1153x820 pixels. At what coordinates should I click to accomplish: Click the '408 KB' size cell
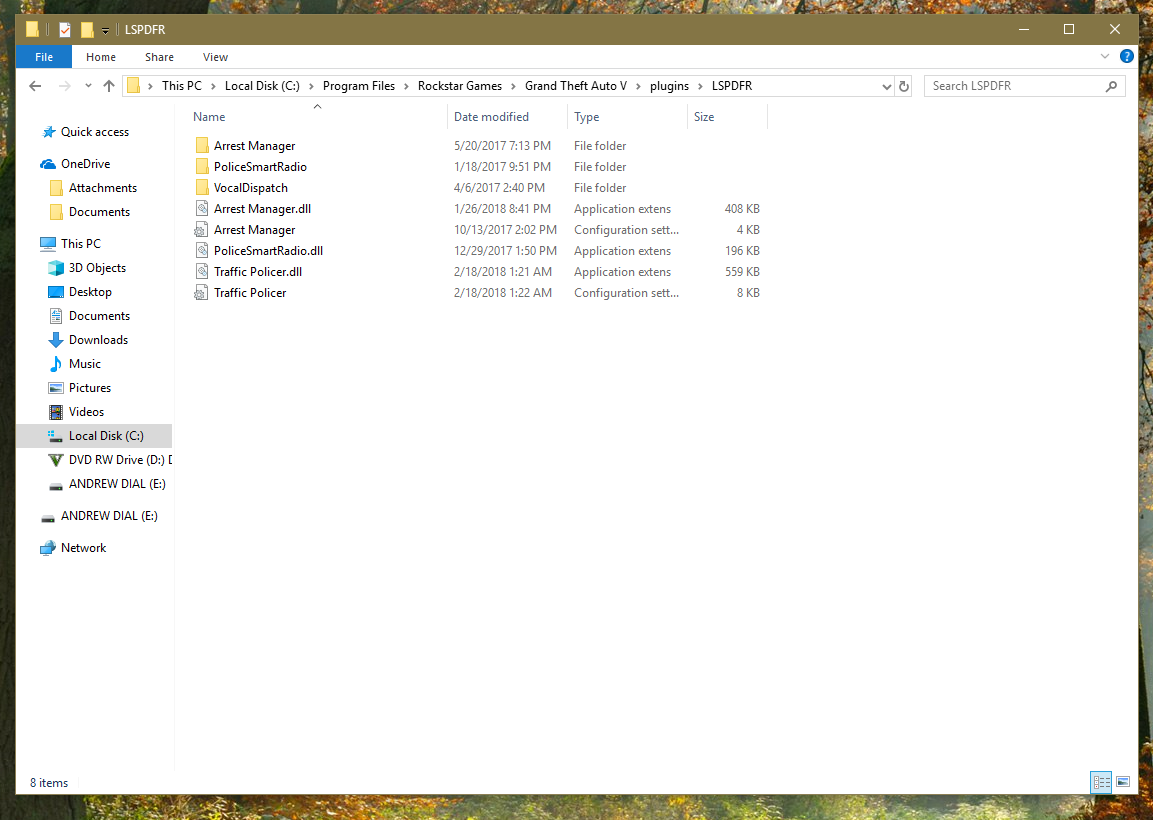click(742, 209)
